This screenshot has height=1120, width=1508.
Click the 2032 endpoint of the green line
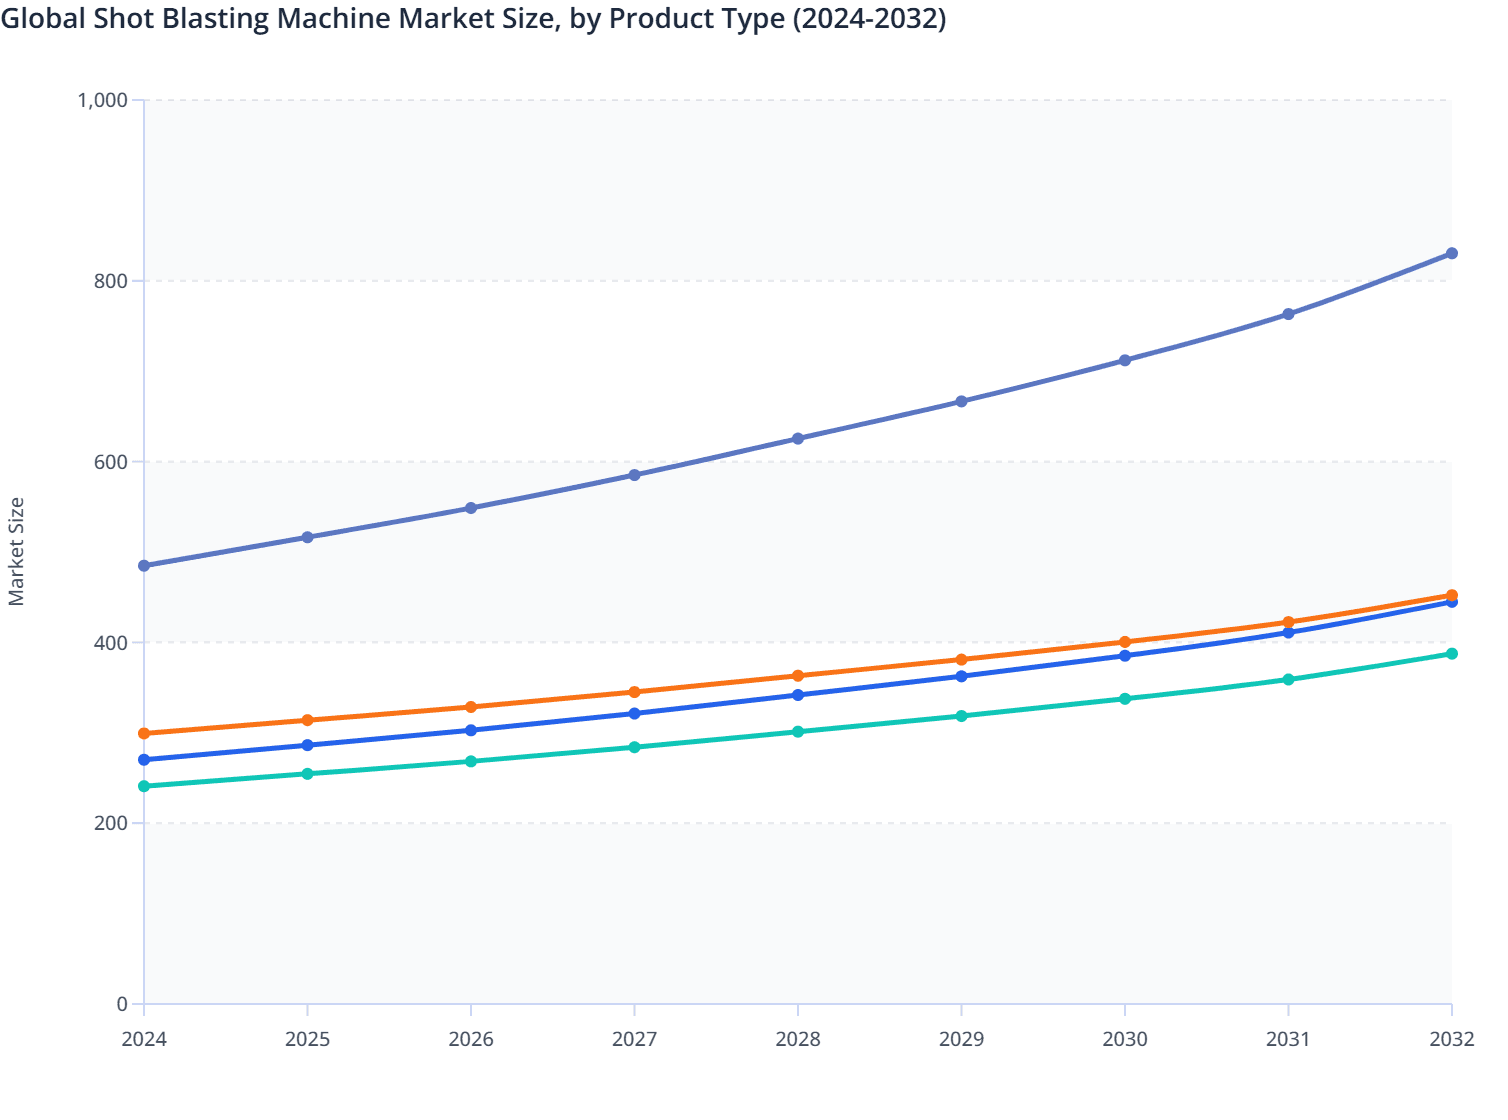tap(1451, 654)
